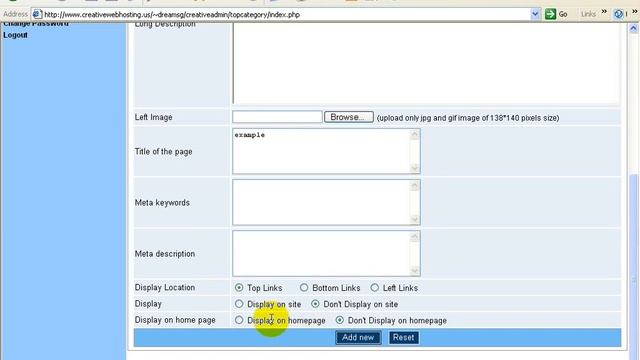Click the Display on home page label

tap(175, 320)
